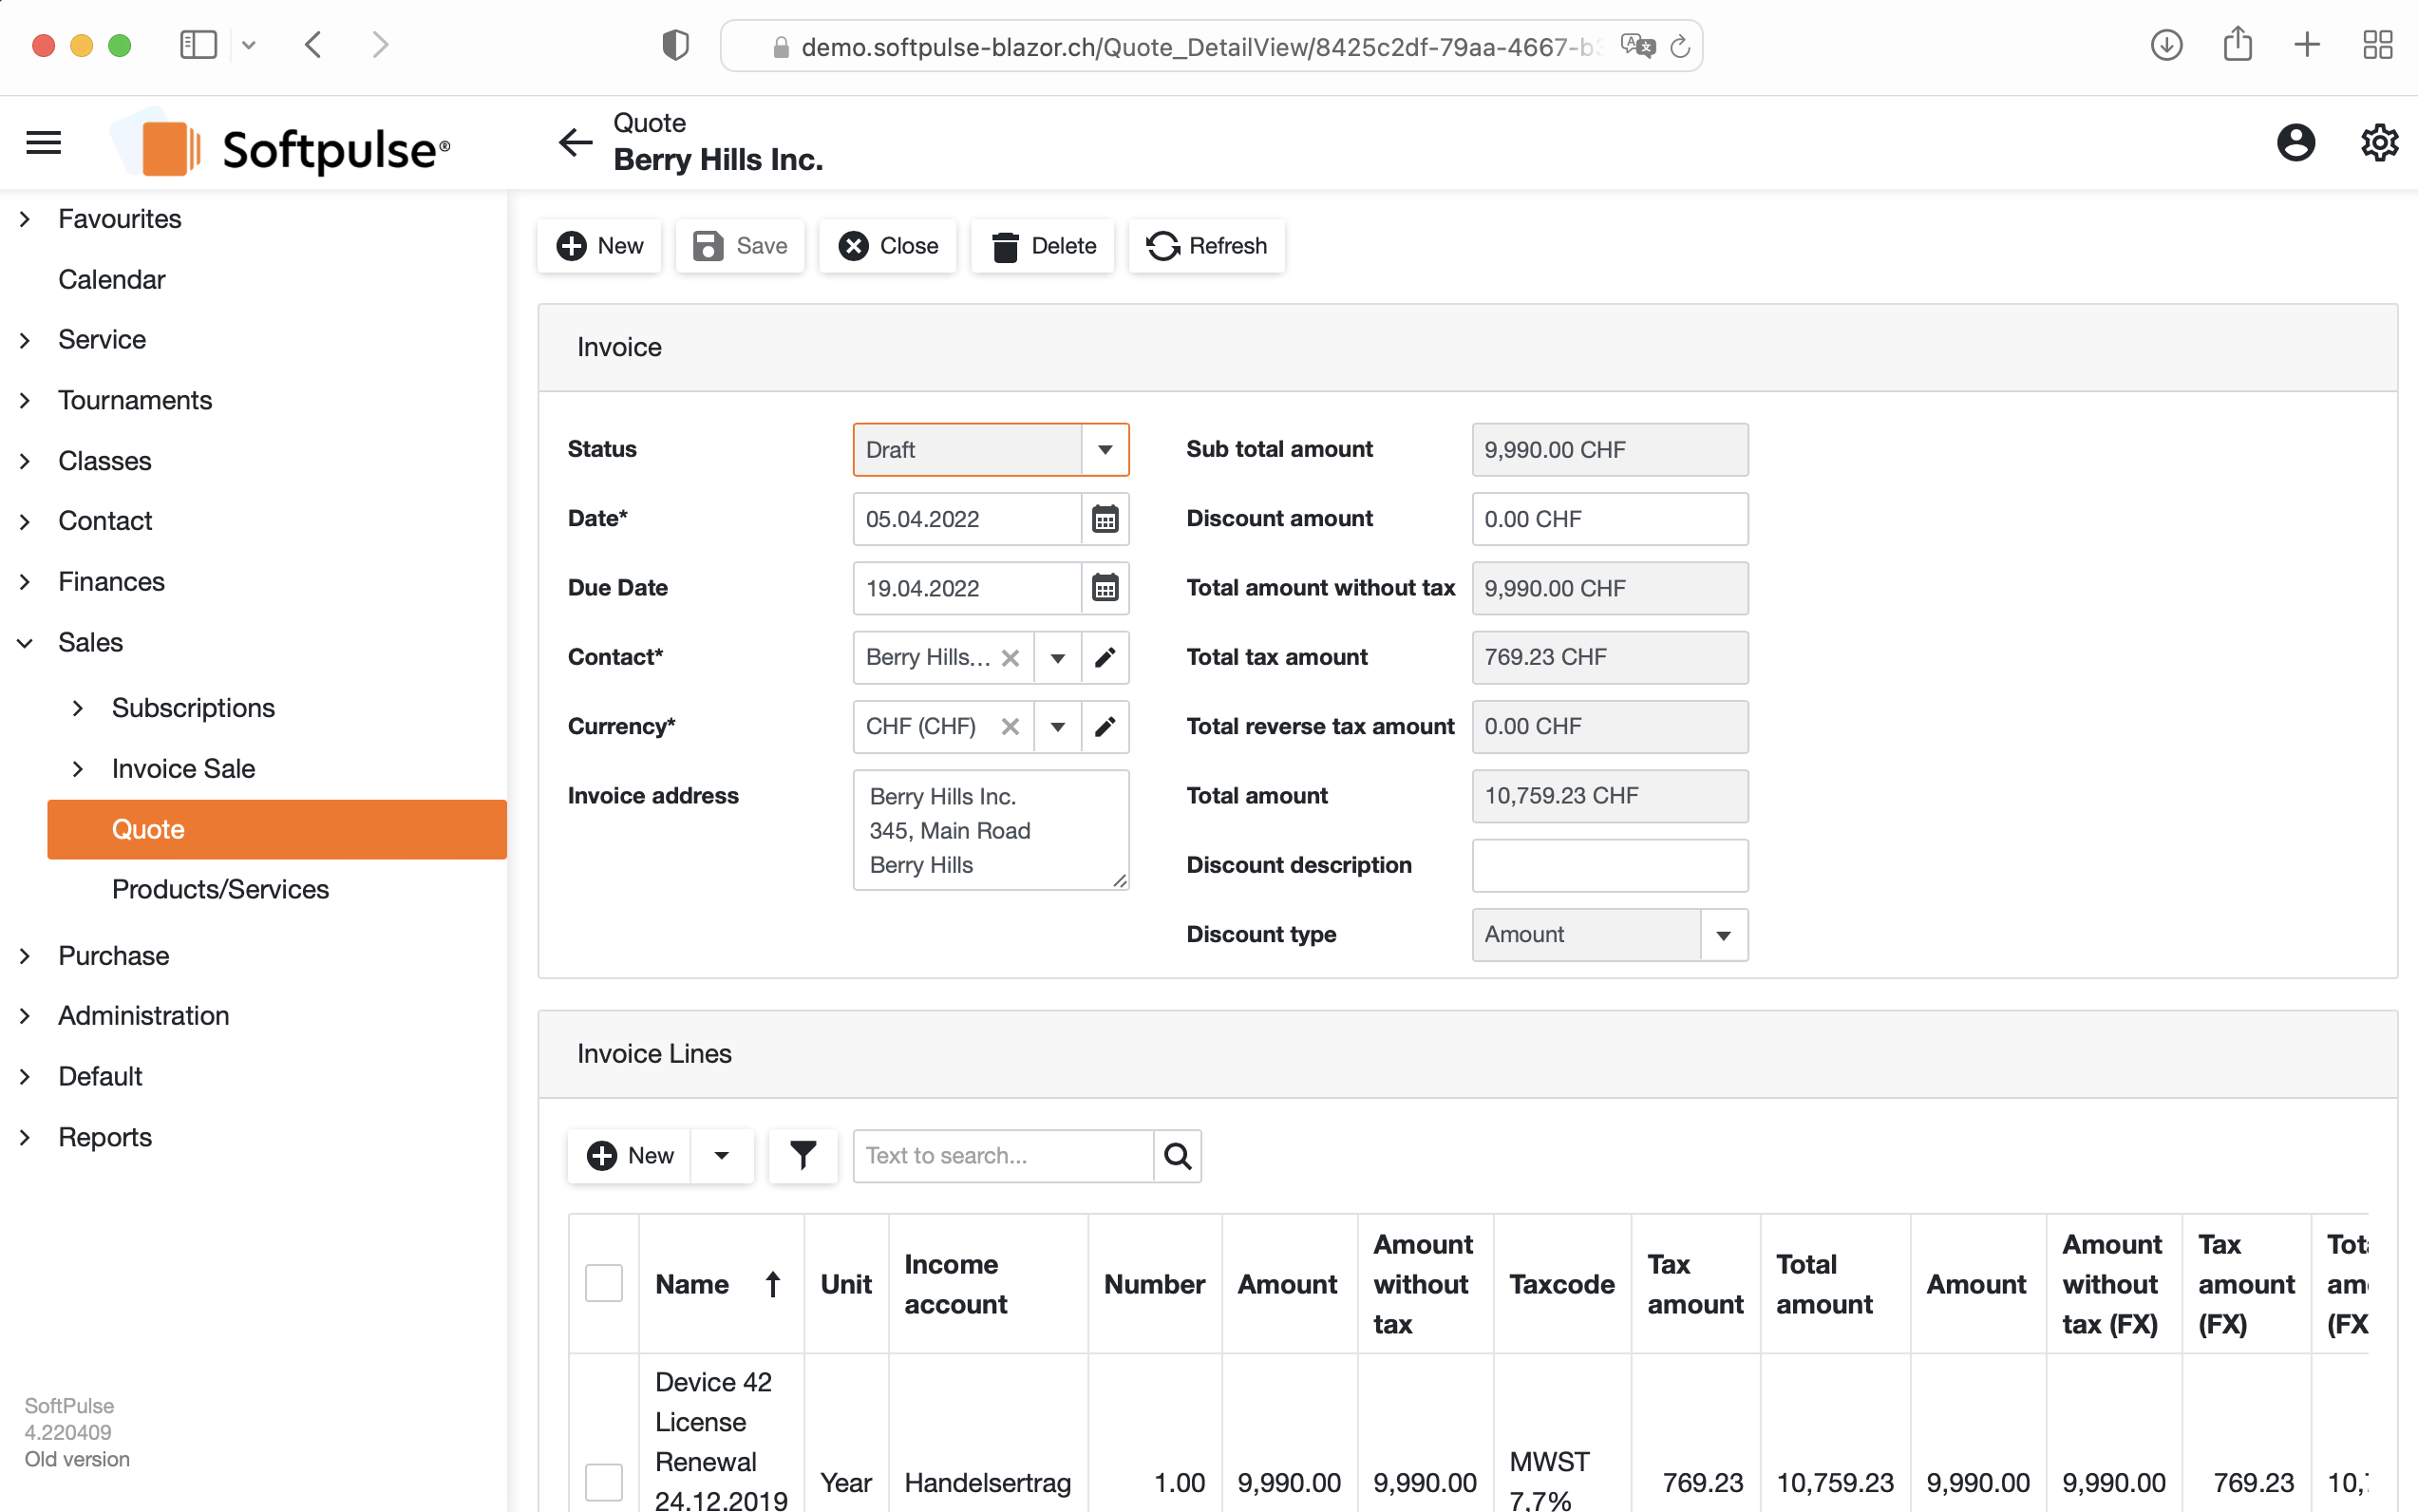Delete the current quote
Image resolution: width=2418 pixels, height=1512 pixels.
coord(1042,246)
